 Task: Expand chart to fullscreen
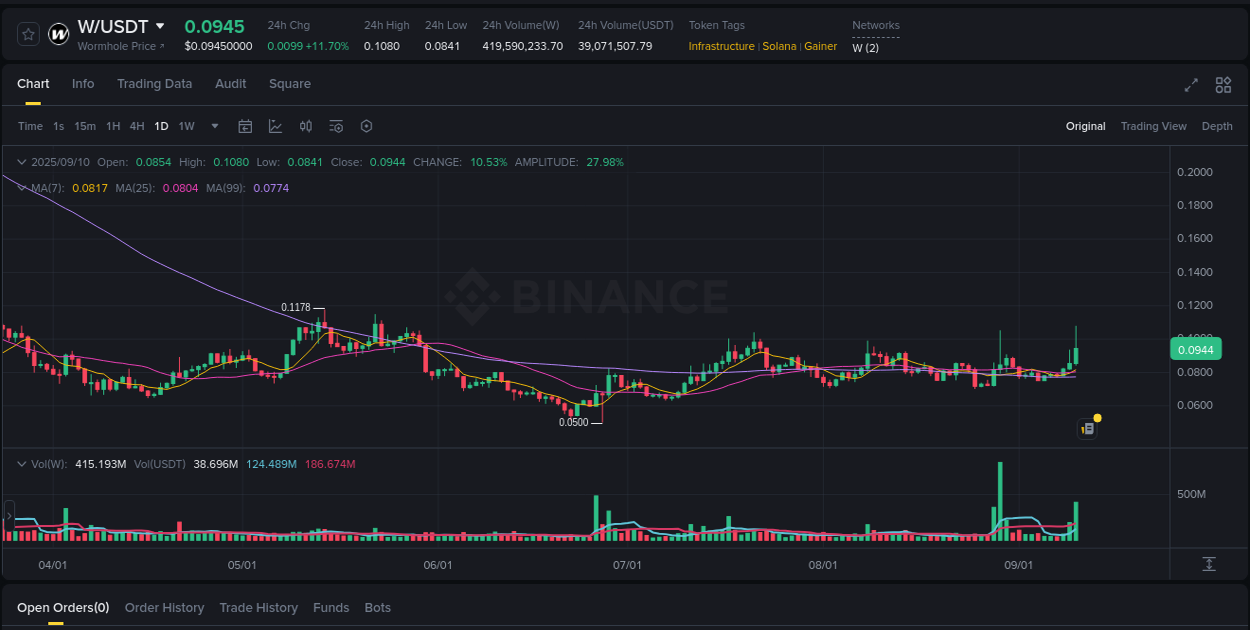1191,85
